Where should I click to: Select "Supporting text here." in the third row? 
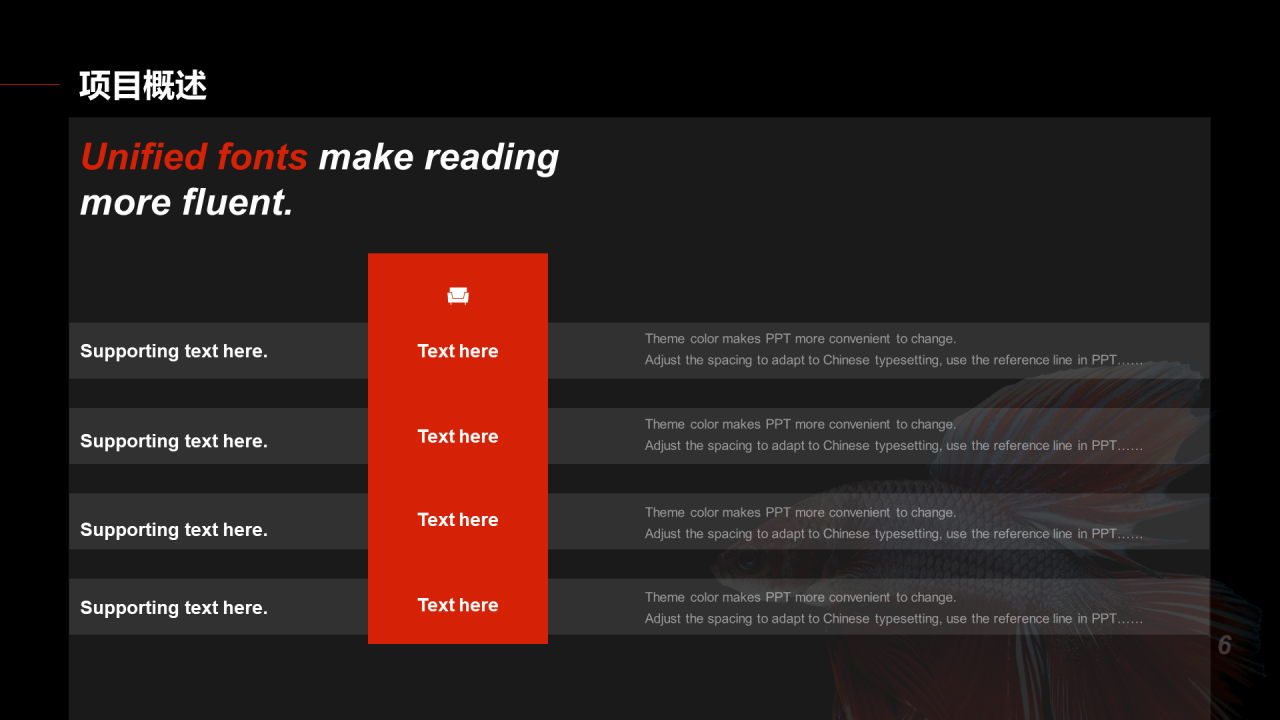point(174,530)
